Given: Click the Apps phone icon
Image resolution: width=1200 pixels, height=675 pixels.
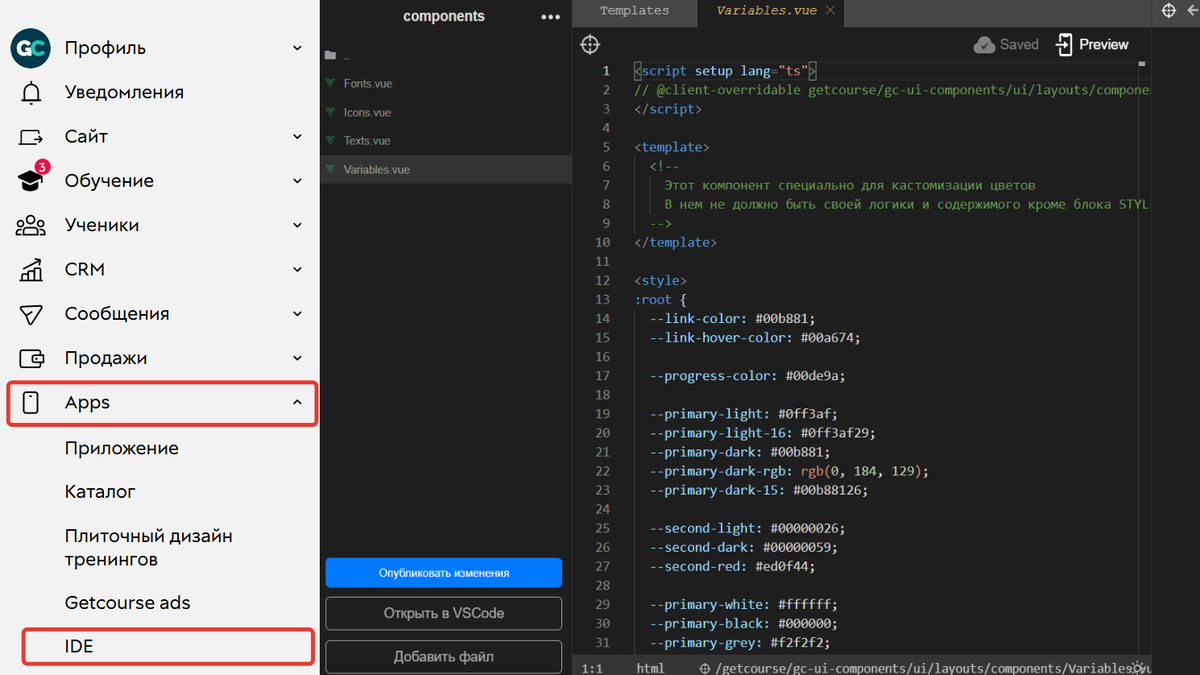Looking at the screenshot, I should 31,403.
